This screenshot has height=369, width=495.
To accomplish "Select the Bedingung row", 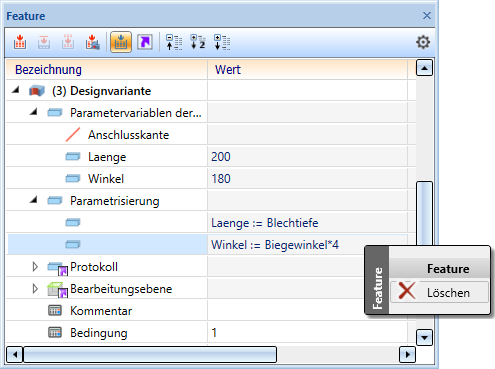I will point(211,333).
